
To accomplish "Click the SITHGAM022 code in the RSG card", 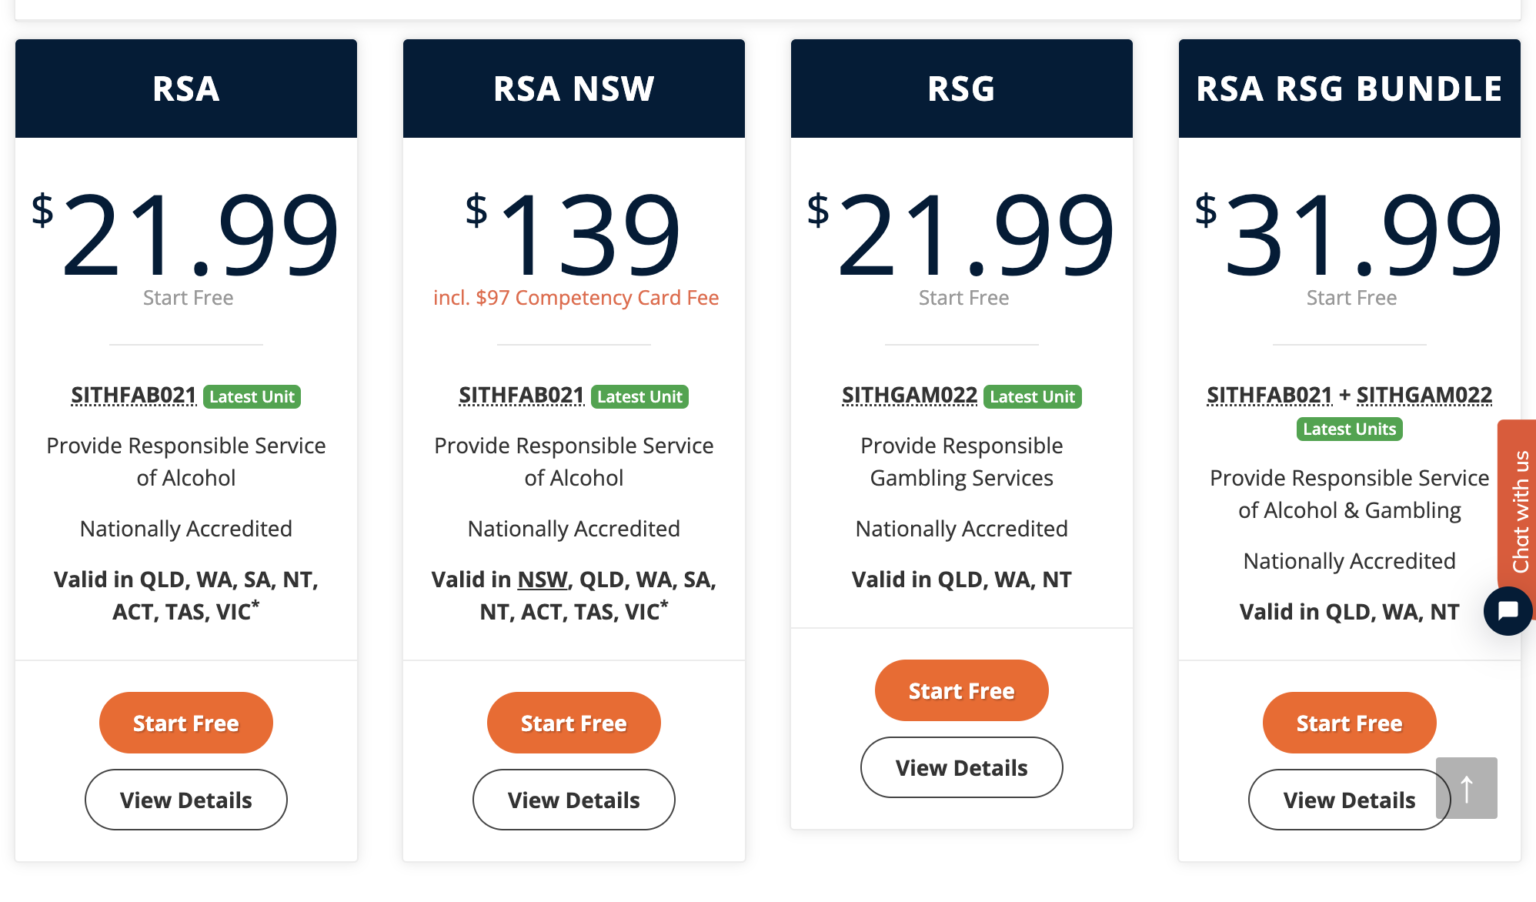I will pyautogui.click(x=909, y=396).
